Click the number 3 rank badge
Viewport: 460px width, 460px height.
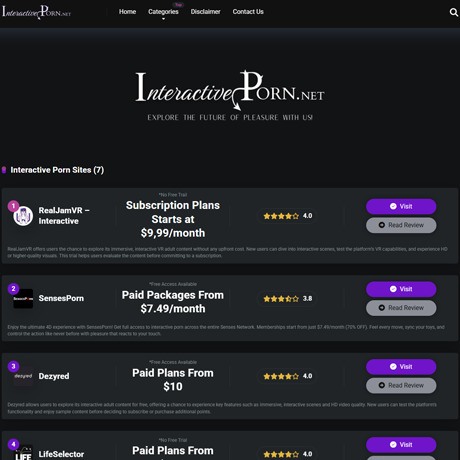coord(13,366)
